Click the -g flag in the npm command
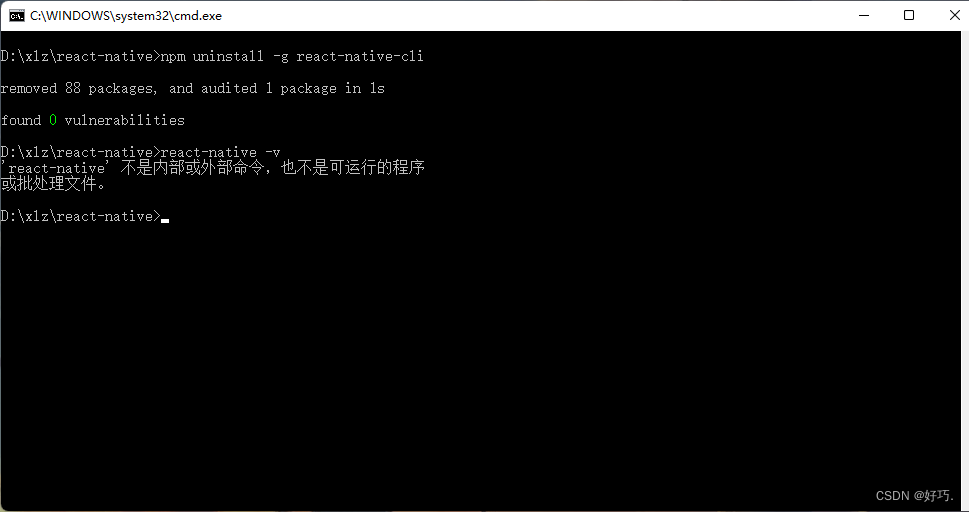The height and width of the screenshot is (512, 969). click(281, 56)
